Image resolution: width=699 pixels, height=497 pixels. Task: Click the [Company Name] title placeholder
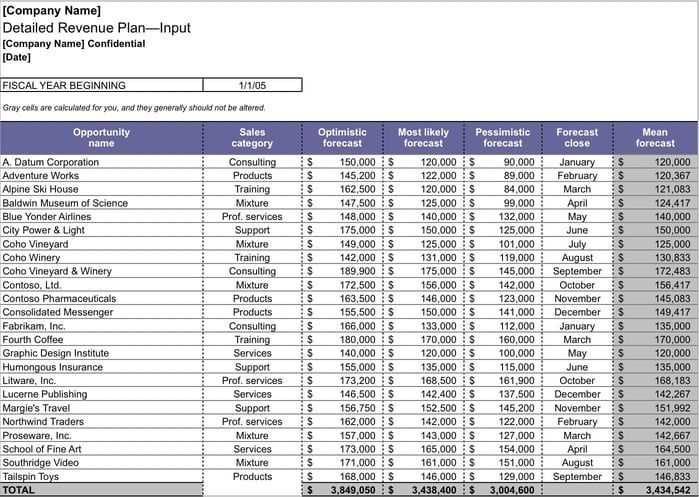[x=52, y=10]
